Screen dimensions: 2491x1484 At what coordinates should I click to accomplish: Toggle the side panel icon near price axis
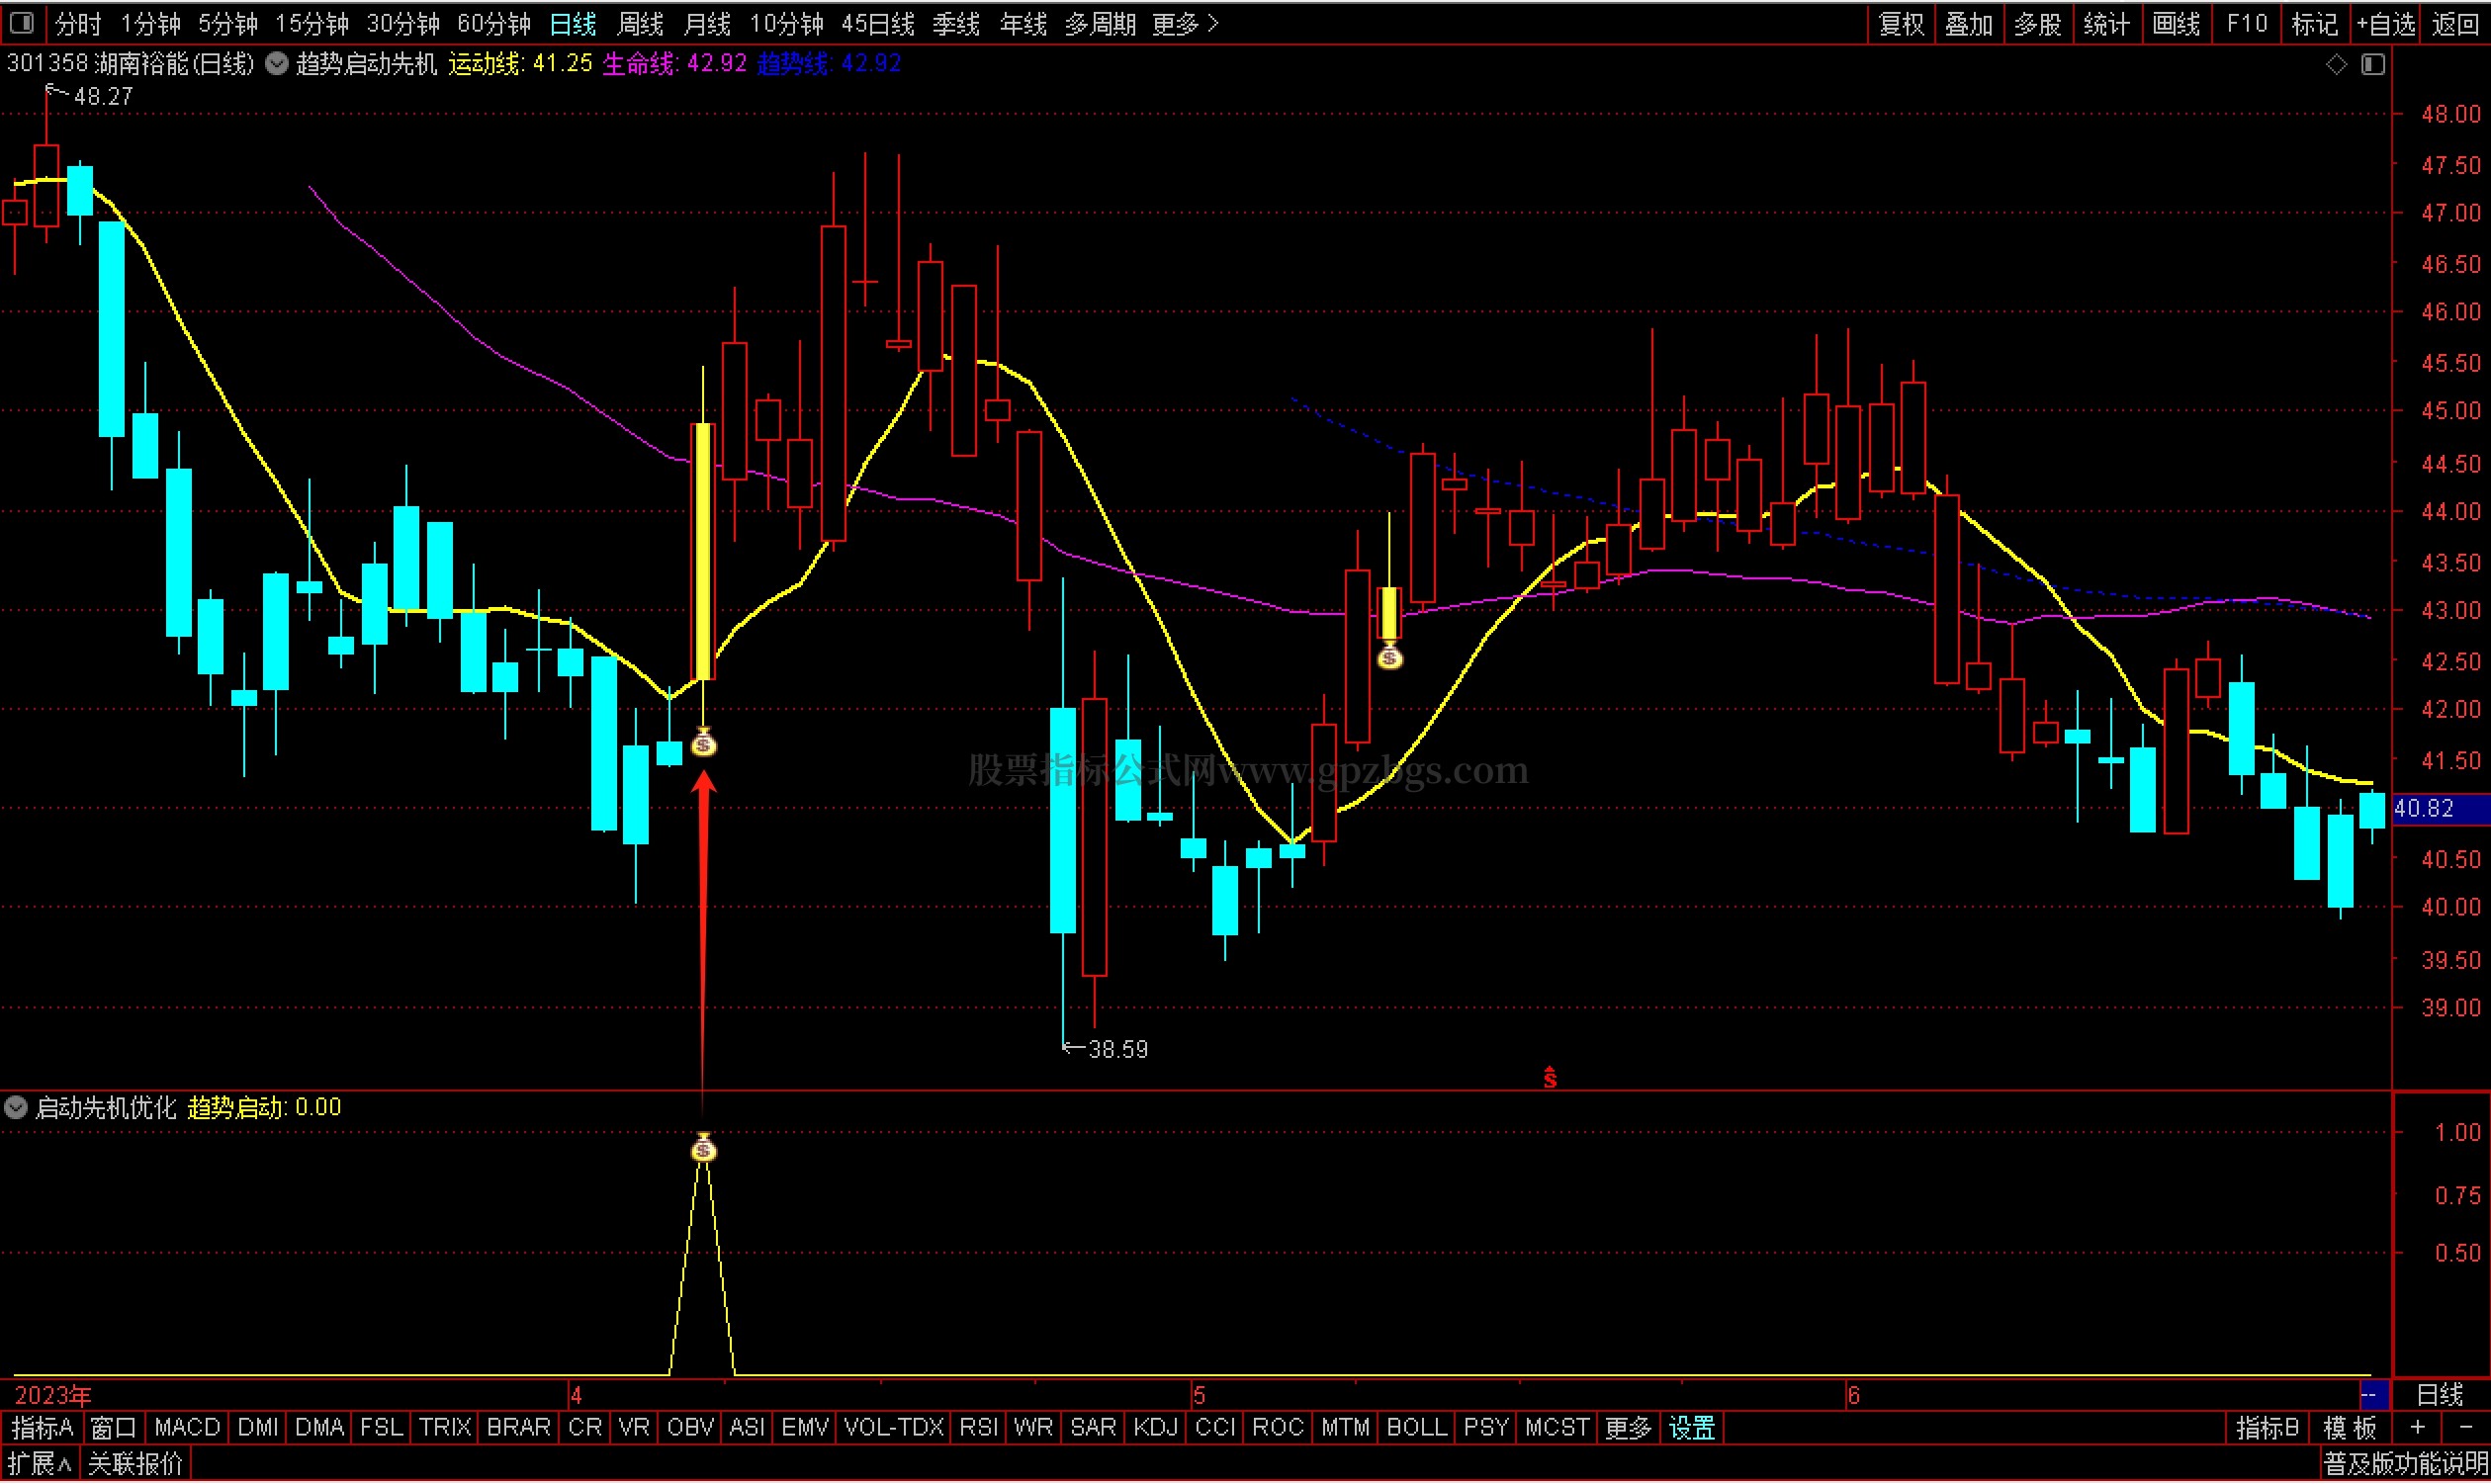point(2373,64)
